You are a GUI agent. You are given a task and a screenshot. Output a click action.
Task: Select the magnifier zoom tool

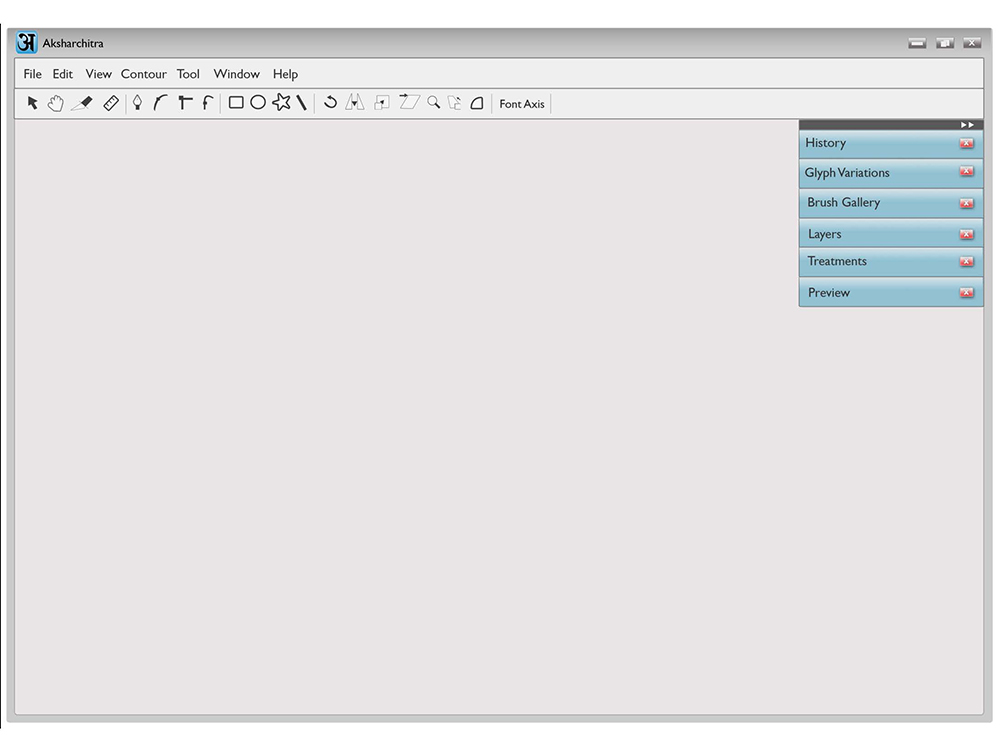pos(434,102)
